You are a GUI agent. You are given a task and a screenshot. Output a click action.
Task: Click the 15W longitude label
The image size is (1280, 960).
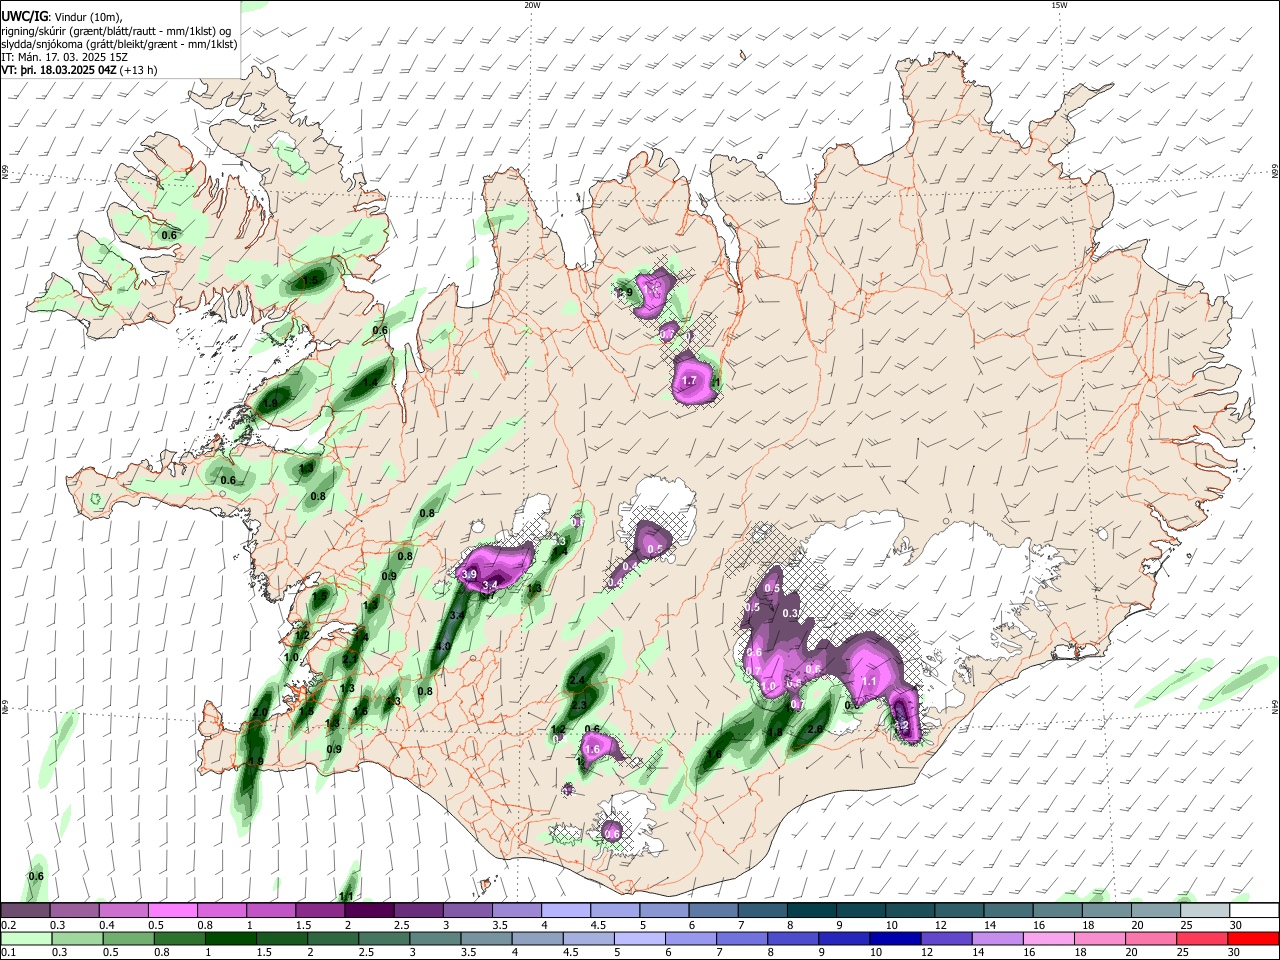pos(1058,5)
